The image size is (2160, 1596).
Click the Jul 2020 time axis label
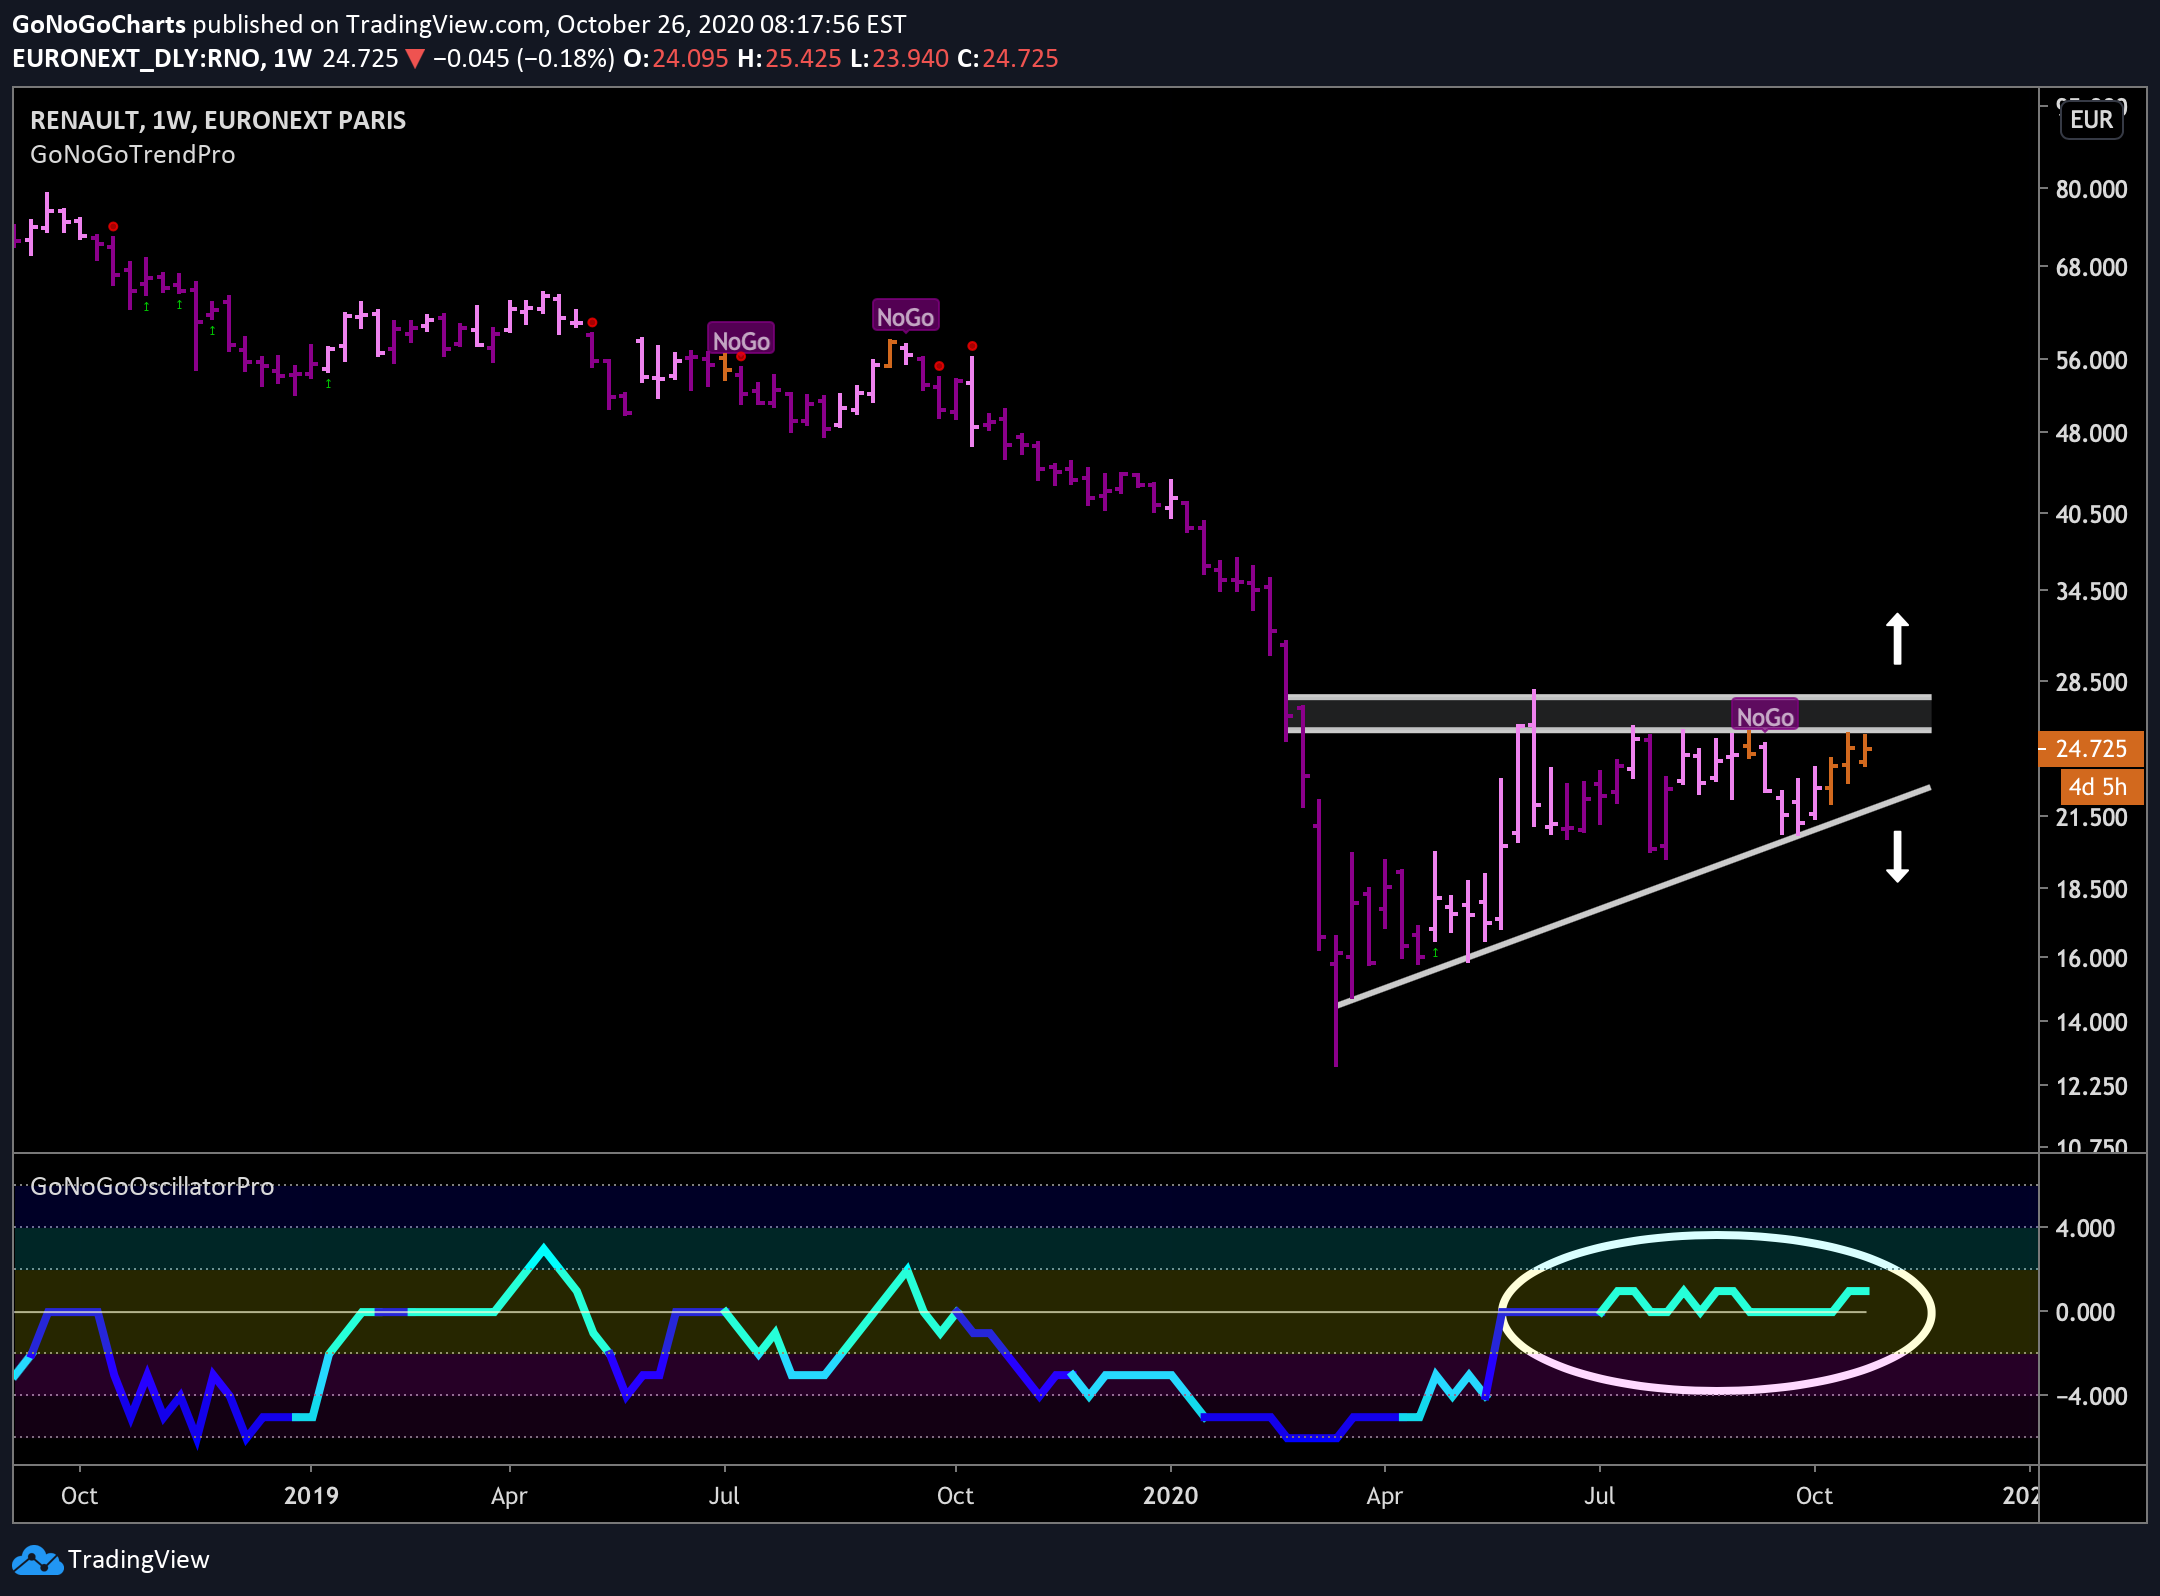pos(1599,1496)
